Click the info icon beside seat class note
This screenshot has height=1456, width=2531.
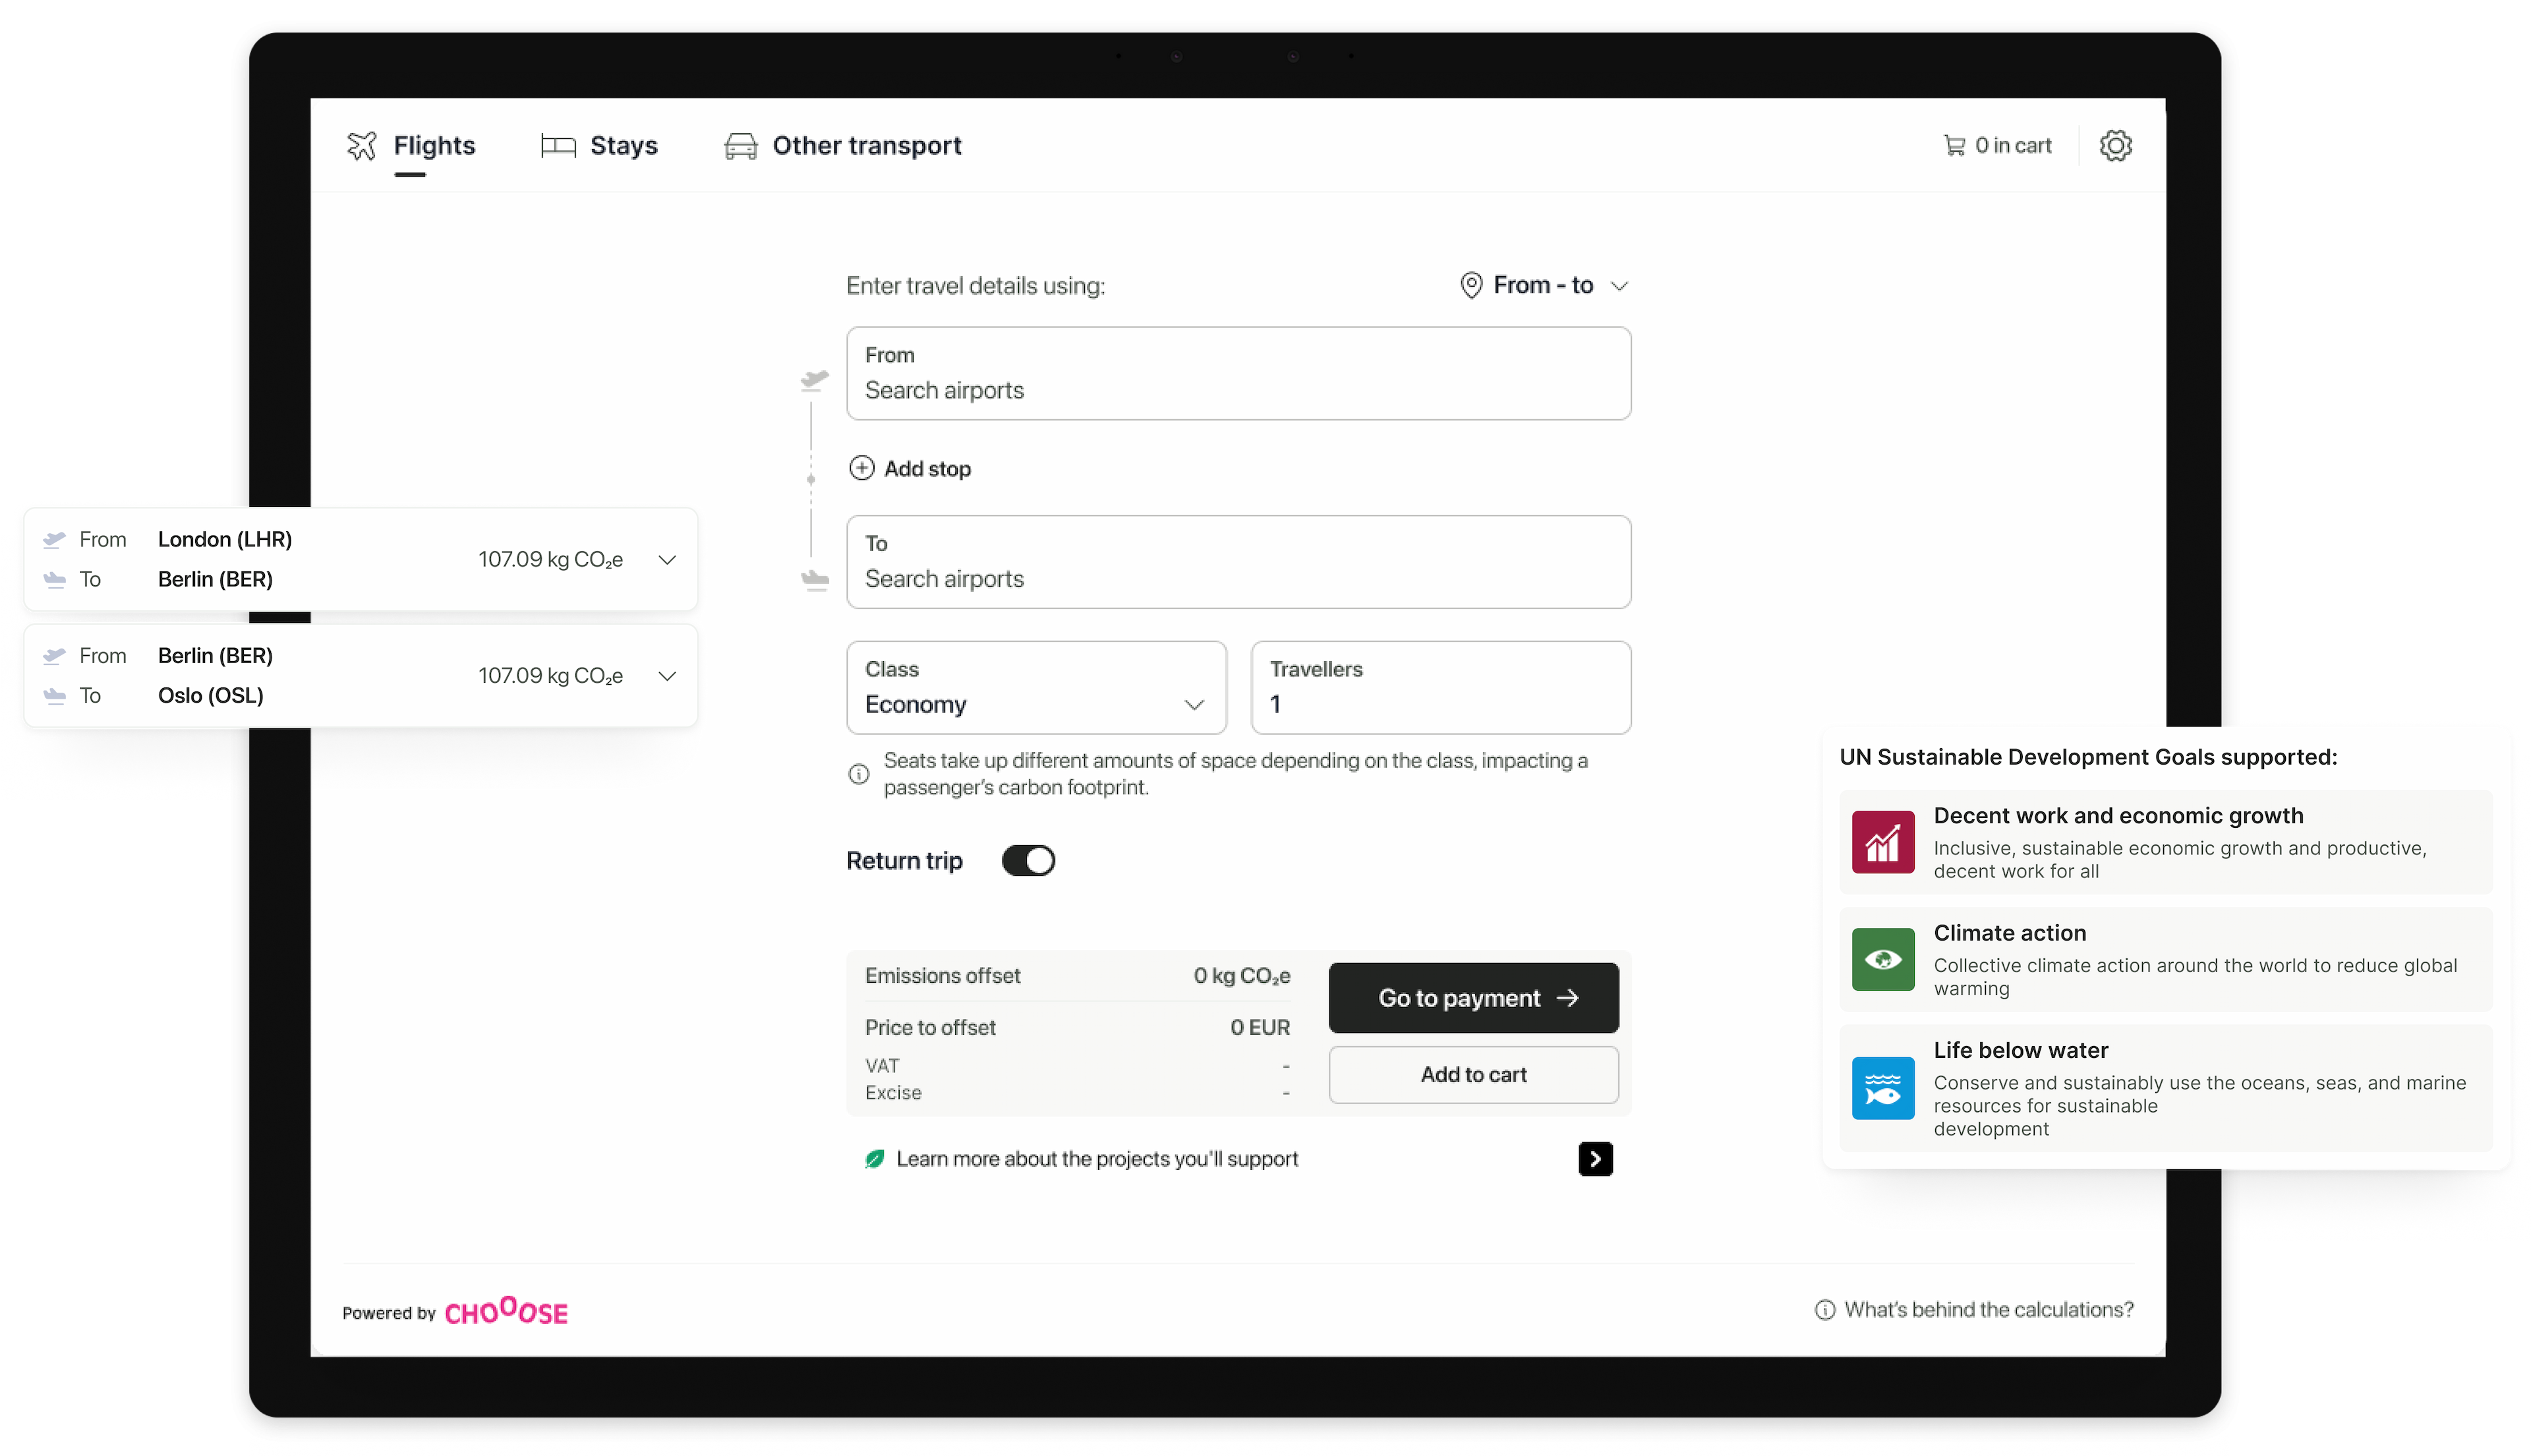pos(858,774)
